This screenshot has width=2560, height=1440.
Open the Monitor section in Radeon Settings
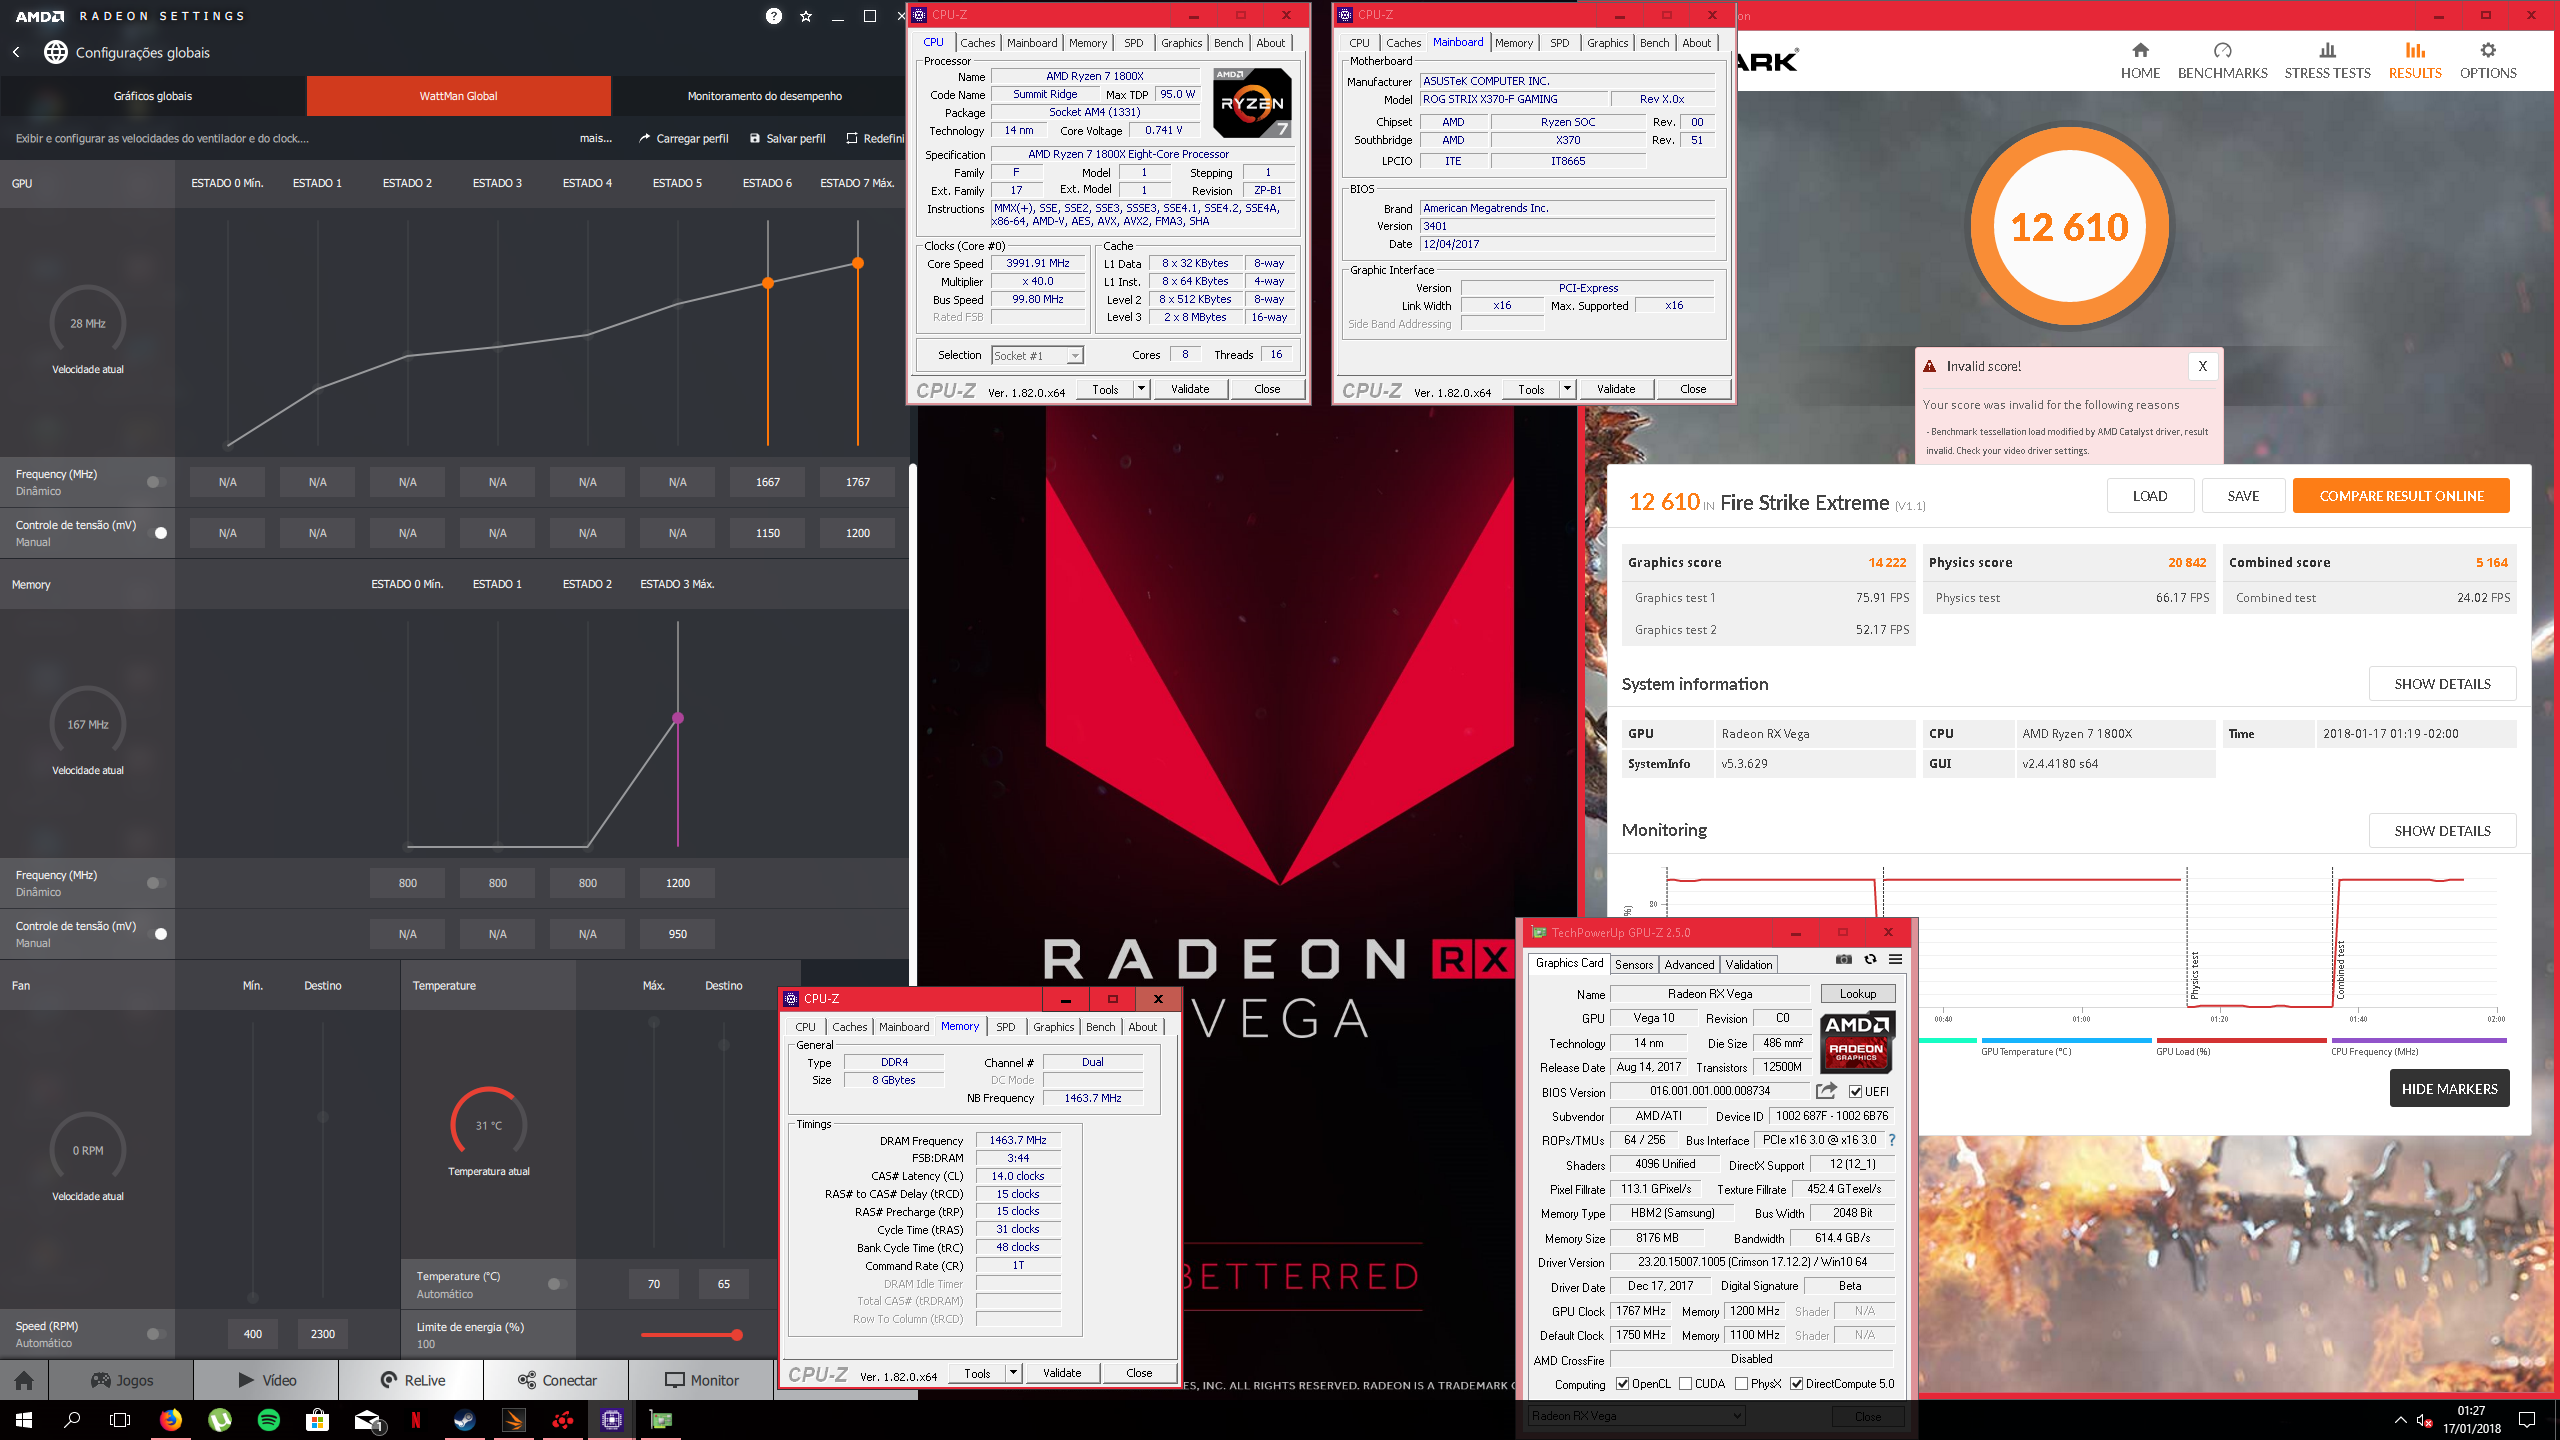point(702,1380)
